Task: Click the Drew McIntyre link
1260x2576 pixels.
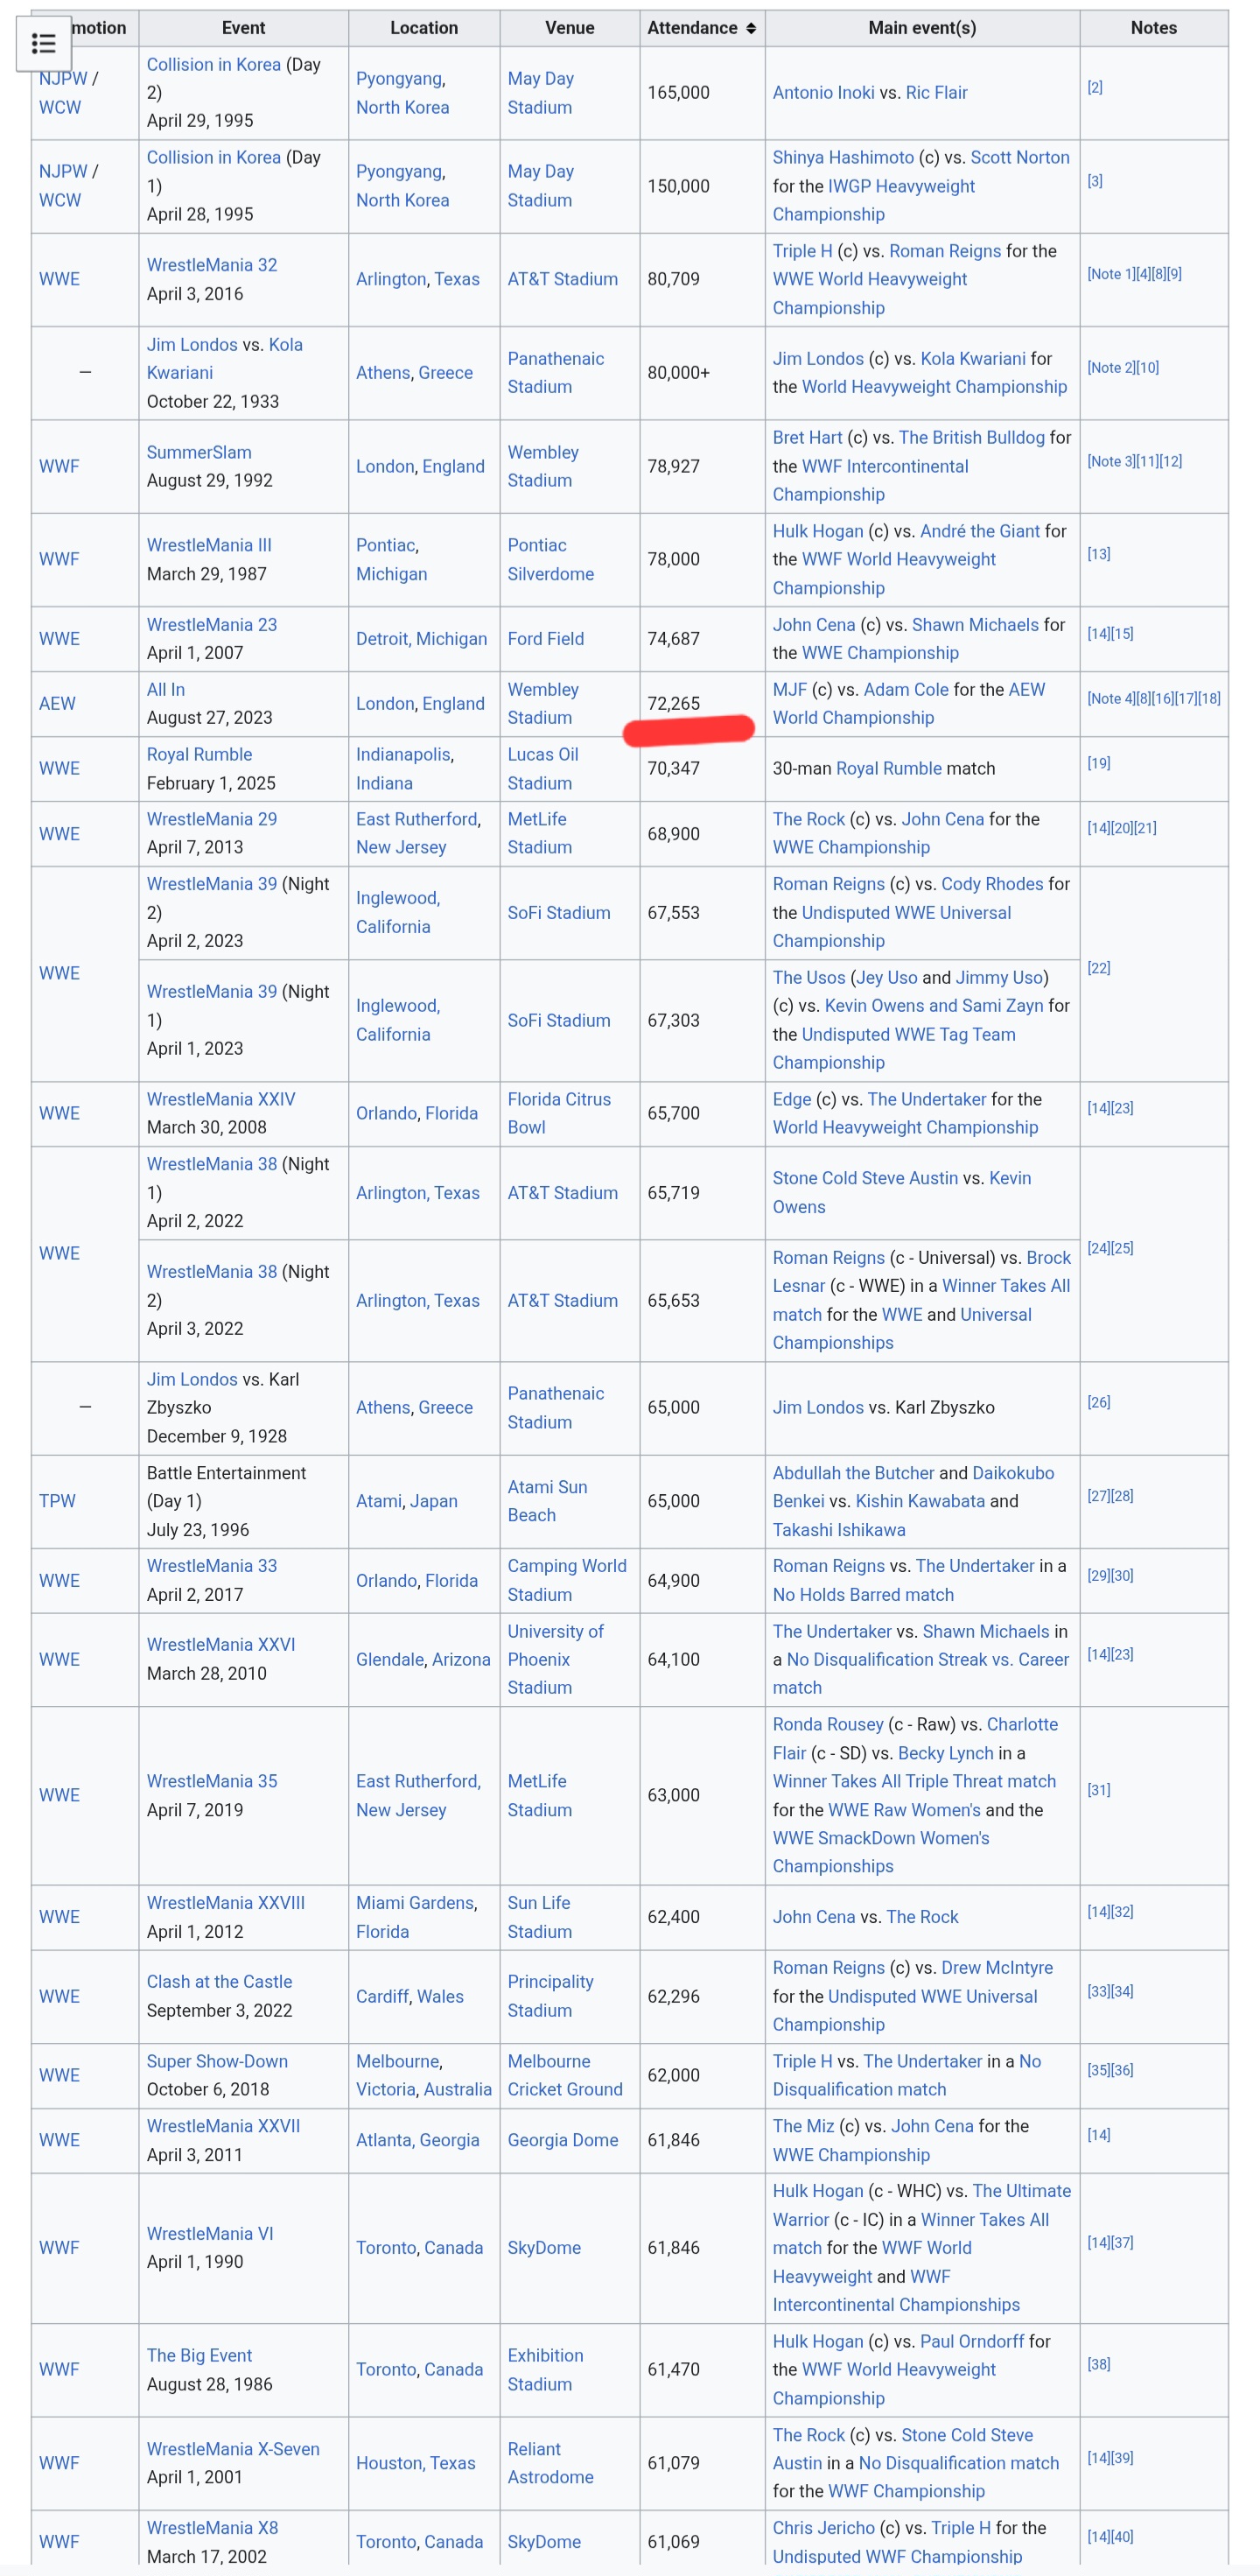Action: point(997,1968)
